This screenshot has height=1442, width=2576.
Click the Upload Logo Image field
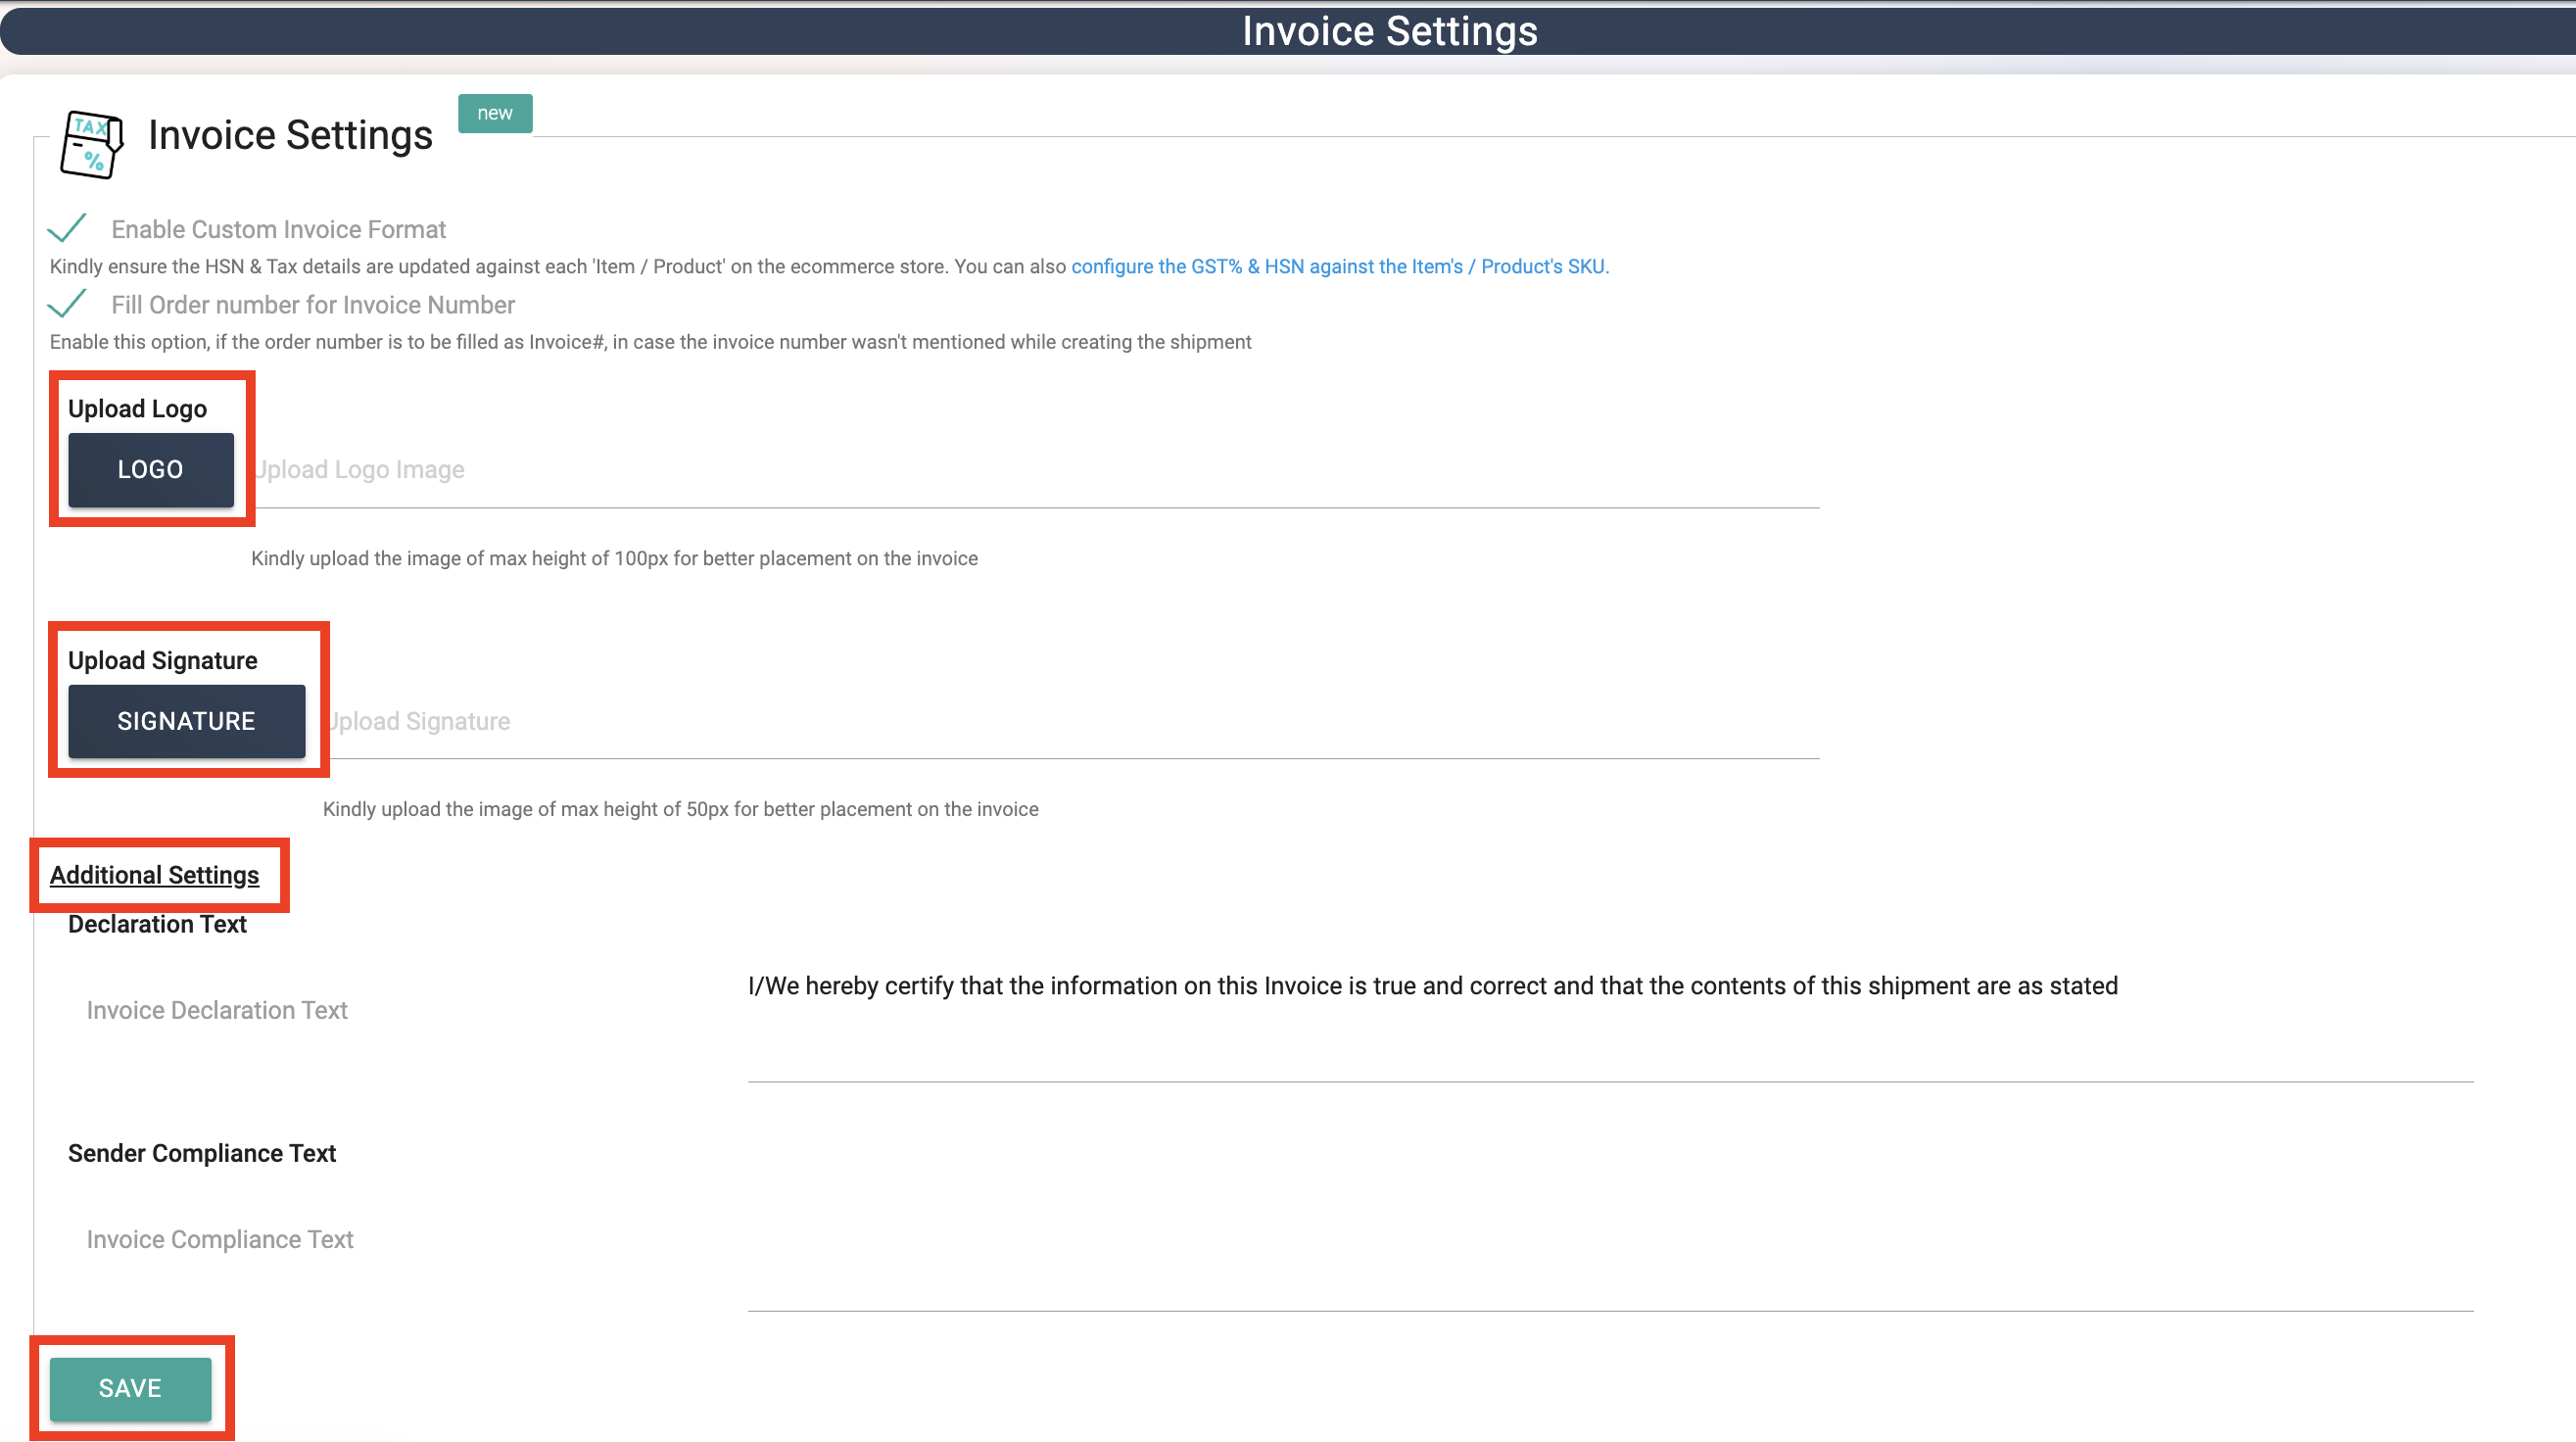1036,470
